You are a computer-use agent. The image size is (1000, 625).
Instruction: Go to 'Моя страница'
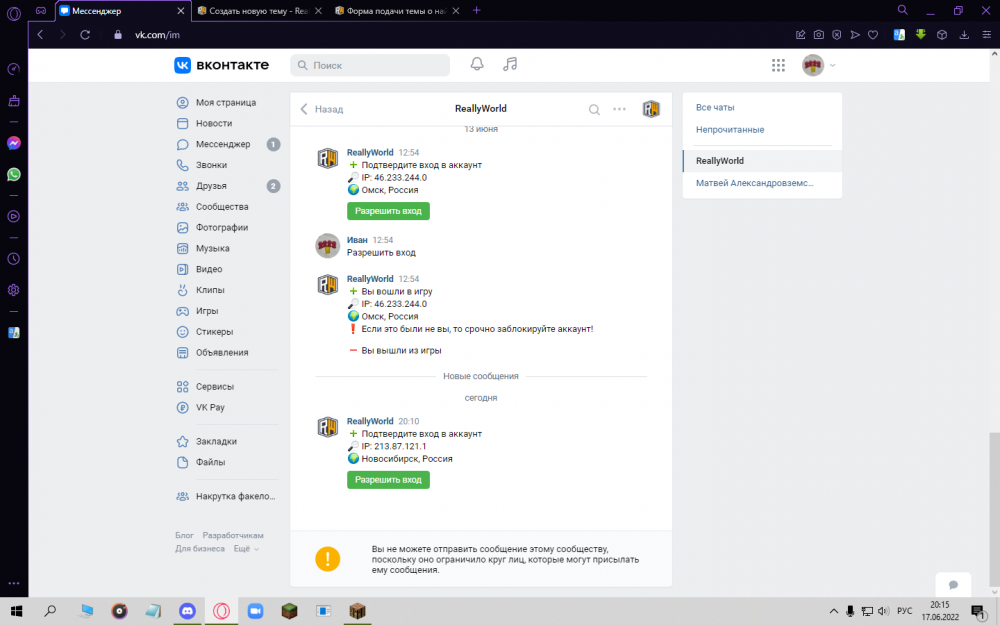click(226, 103)
